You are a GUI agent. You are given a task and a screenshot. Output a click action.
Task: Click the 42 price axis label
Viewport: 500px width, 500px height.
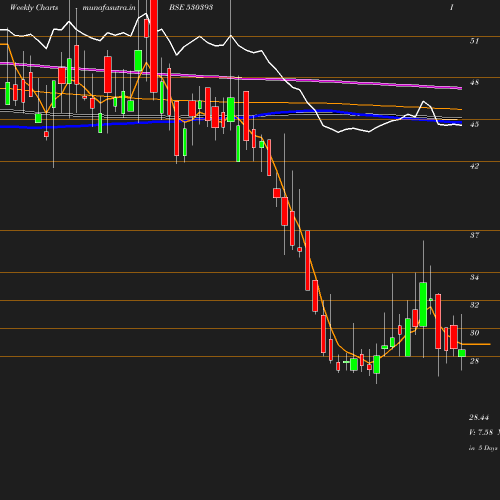point(474,166)
